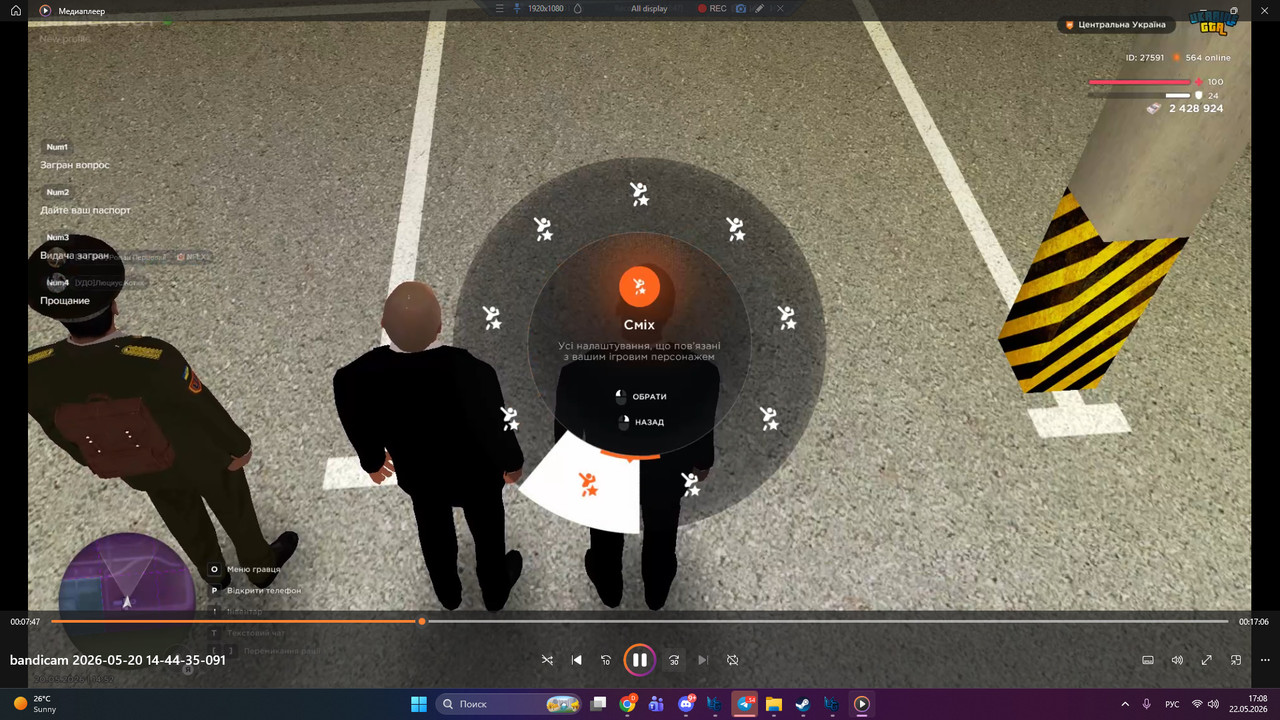
Task: Click the 564 online counter
Action: (x=1202, y=58)
